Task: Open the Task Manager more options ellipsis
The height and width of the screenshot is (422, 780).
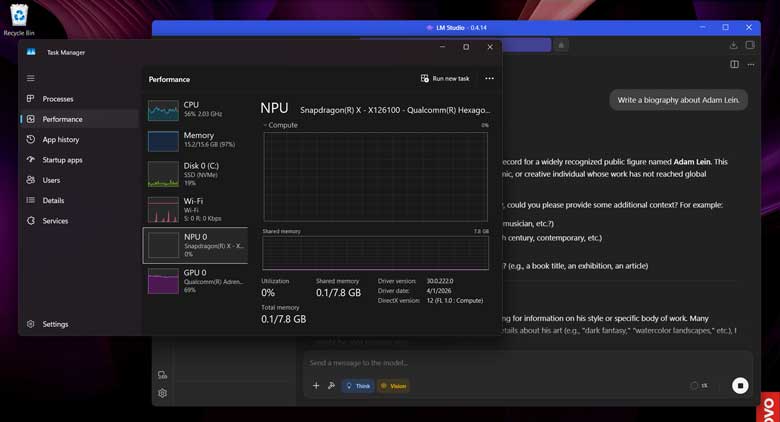Action: 489,79
